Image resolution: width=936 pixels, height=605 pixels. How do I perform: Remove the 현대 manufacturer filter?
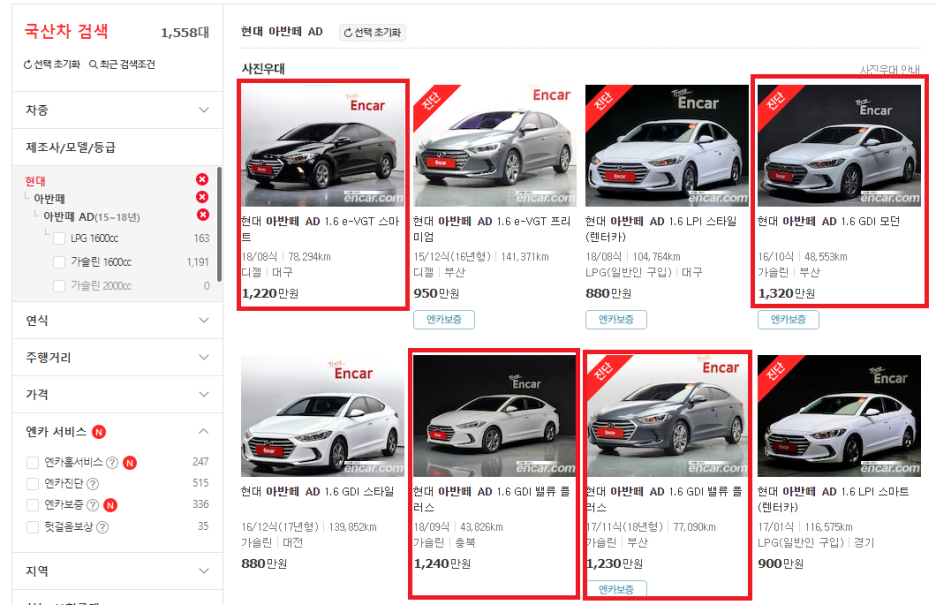coord(202,179)
